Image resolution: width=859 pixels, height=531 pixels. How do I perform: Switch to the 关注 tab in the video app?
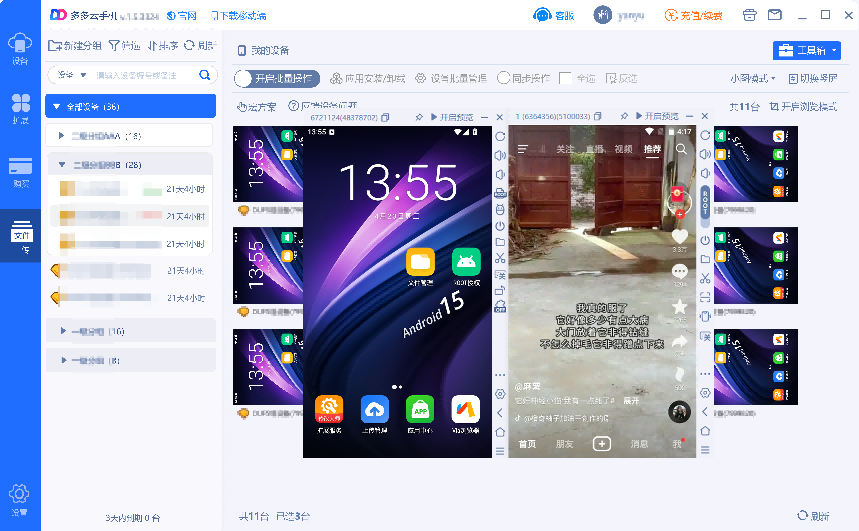click(x=565, y=149)
